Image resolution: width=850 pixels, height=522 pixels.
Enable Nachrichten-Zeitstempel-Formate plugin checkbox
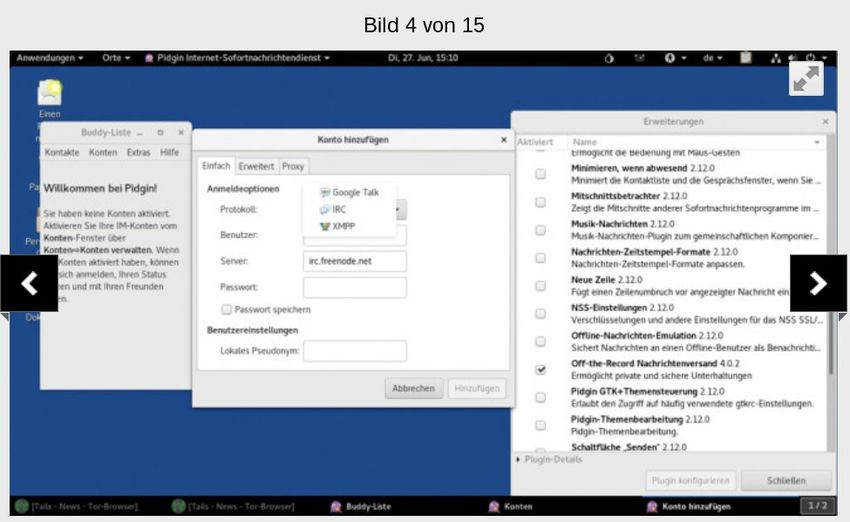coord(540,258)
